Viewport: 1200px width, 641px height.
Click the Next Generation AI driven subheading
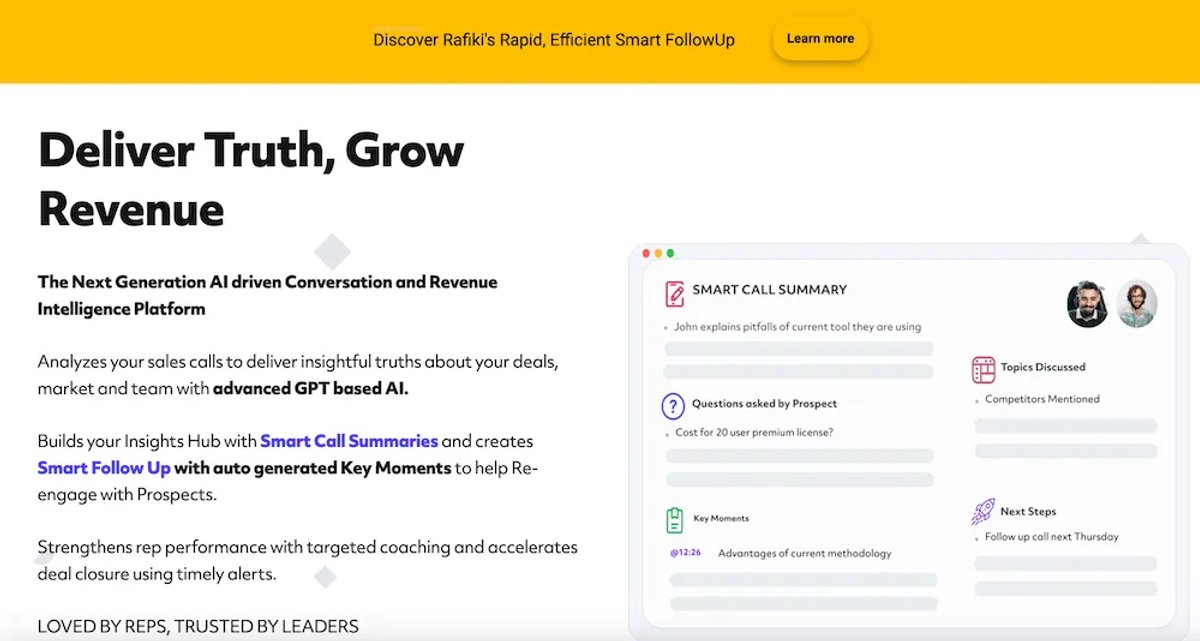click(267, 295)
